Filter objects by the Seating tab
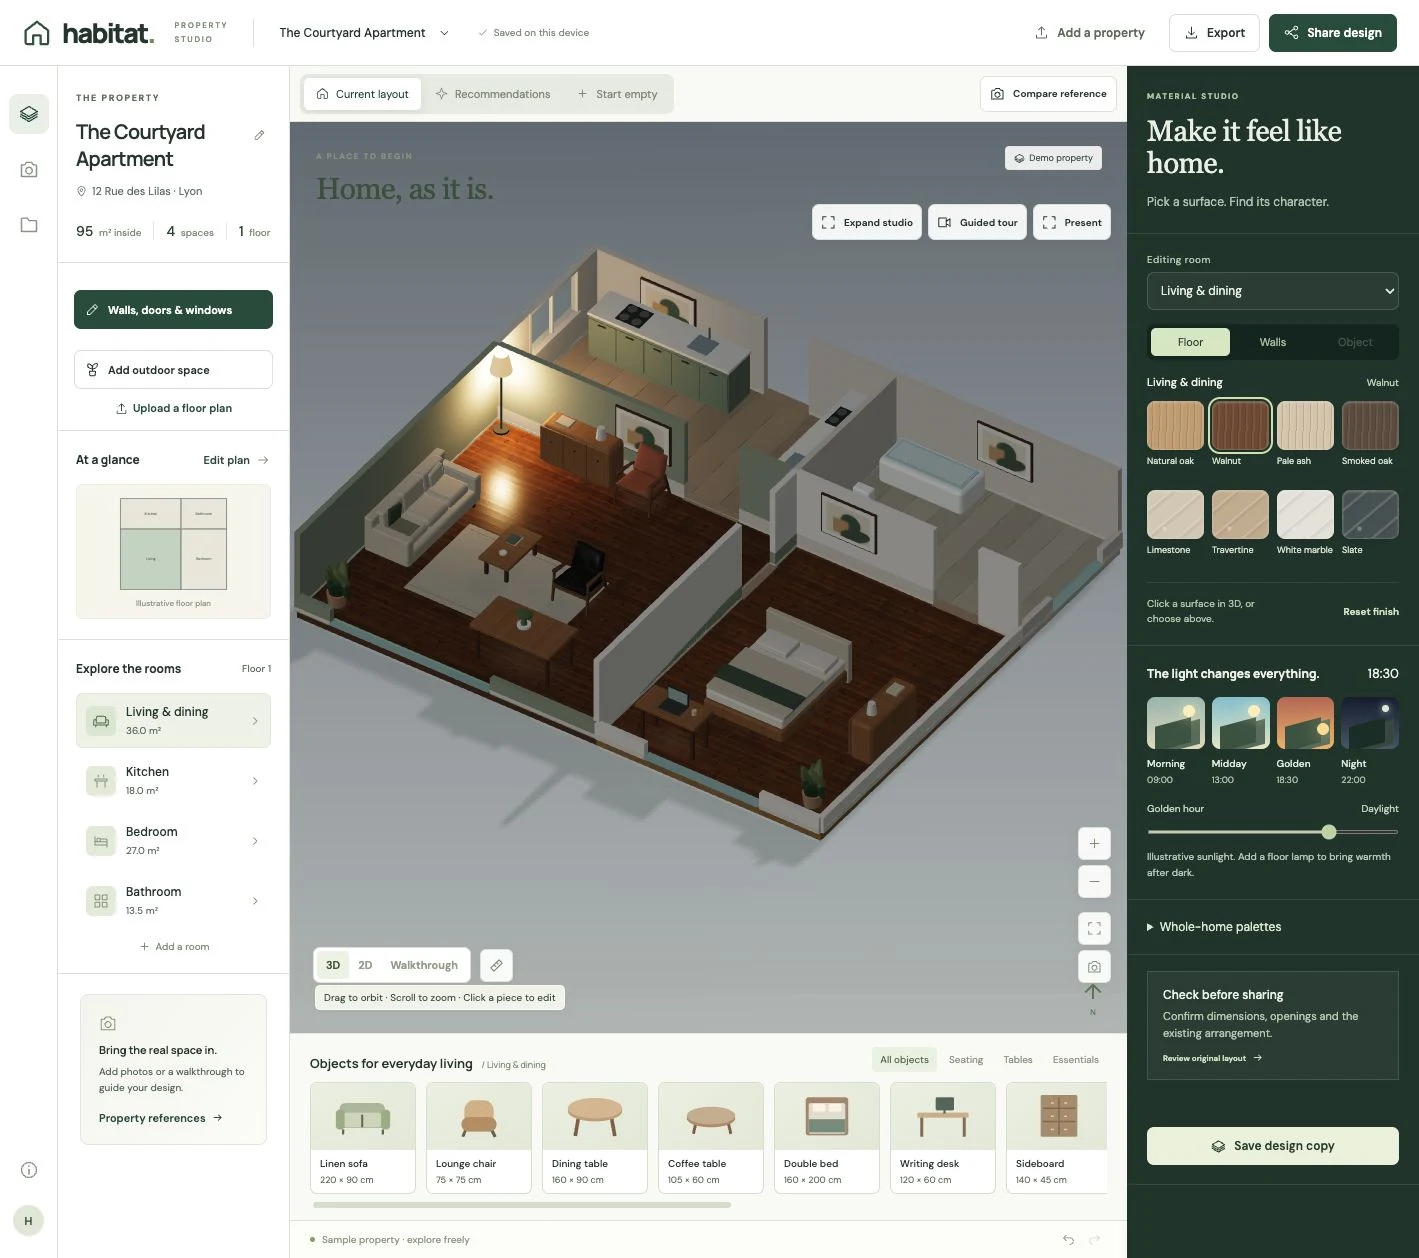The width and height of the screenshot is (1419, 1258). tap(966, 1060)
